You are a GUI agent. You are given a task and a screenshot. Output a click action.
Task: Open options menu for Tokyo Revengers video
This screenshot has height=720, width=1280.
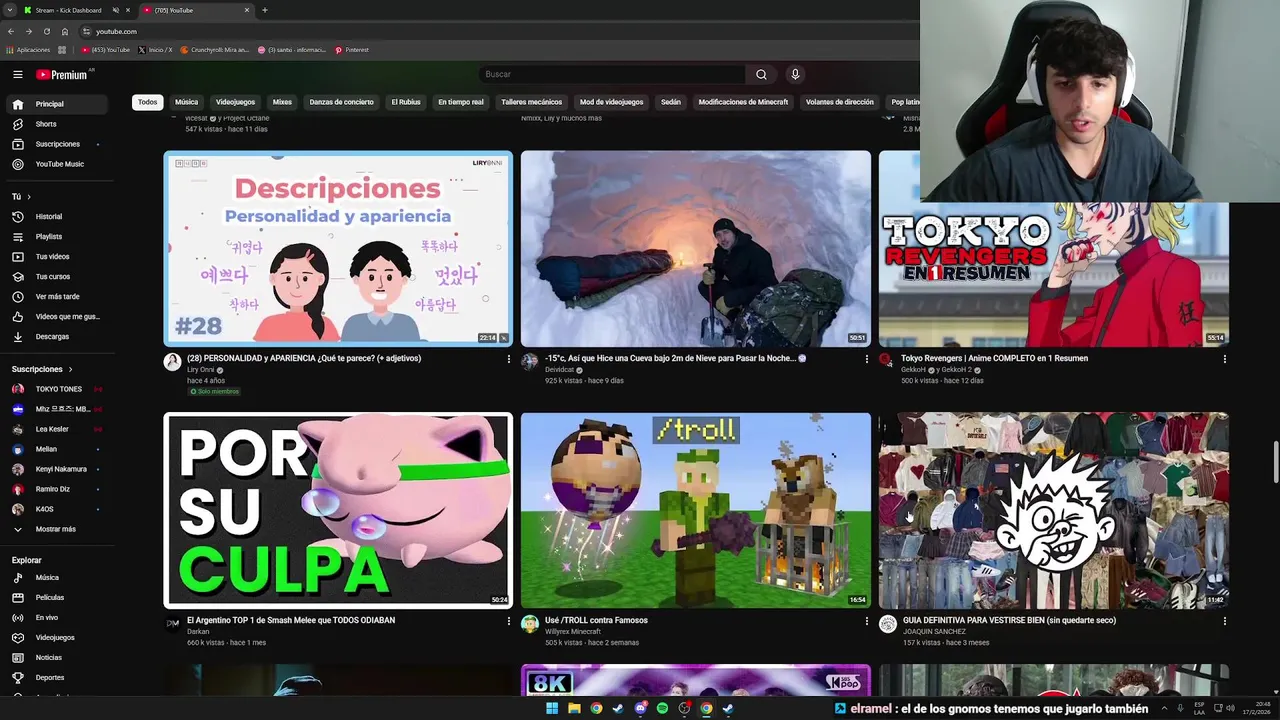tap(1224, 359)
